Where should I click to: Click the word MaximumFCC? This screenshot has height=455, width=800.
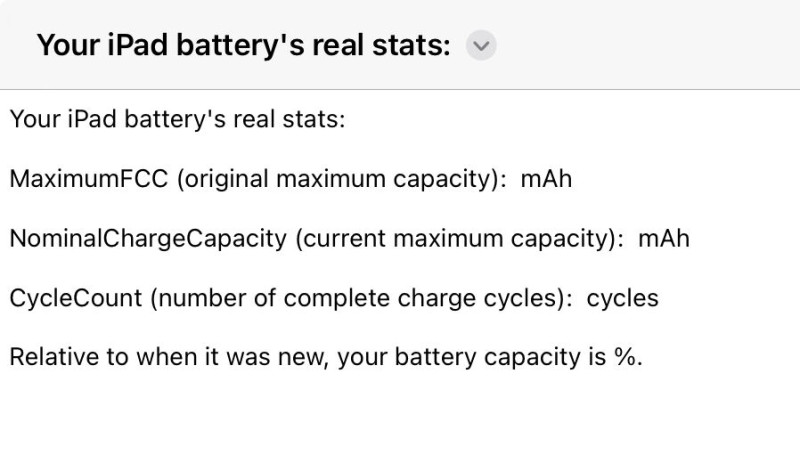pos(89,179)
